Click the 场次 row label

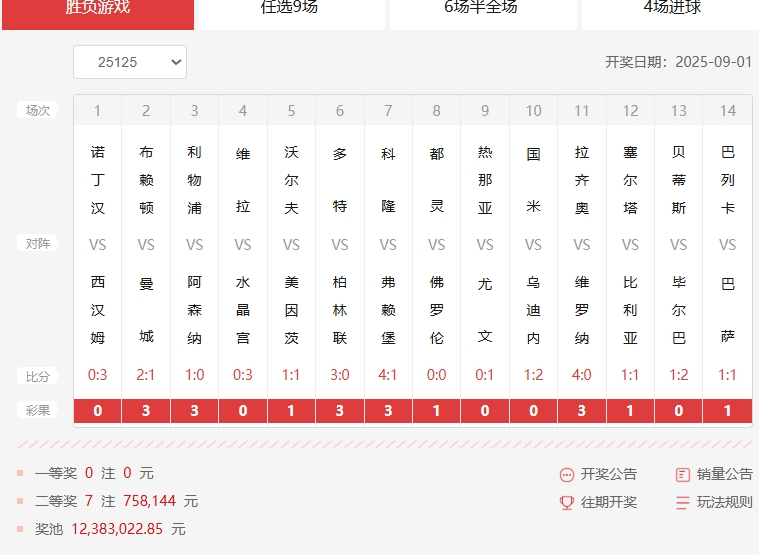coord(38,110)
